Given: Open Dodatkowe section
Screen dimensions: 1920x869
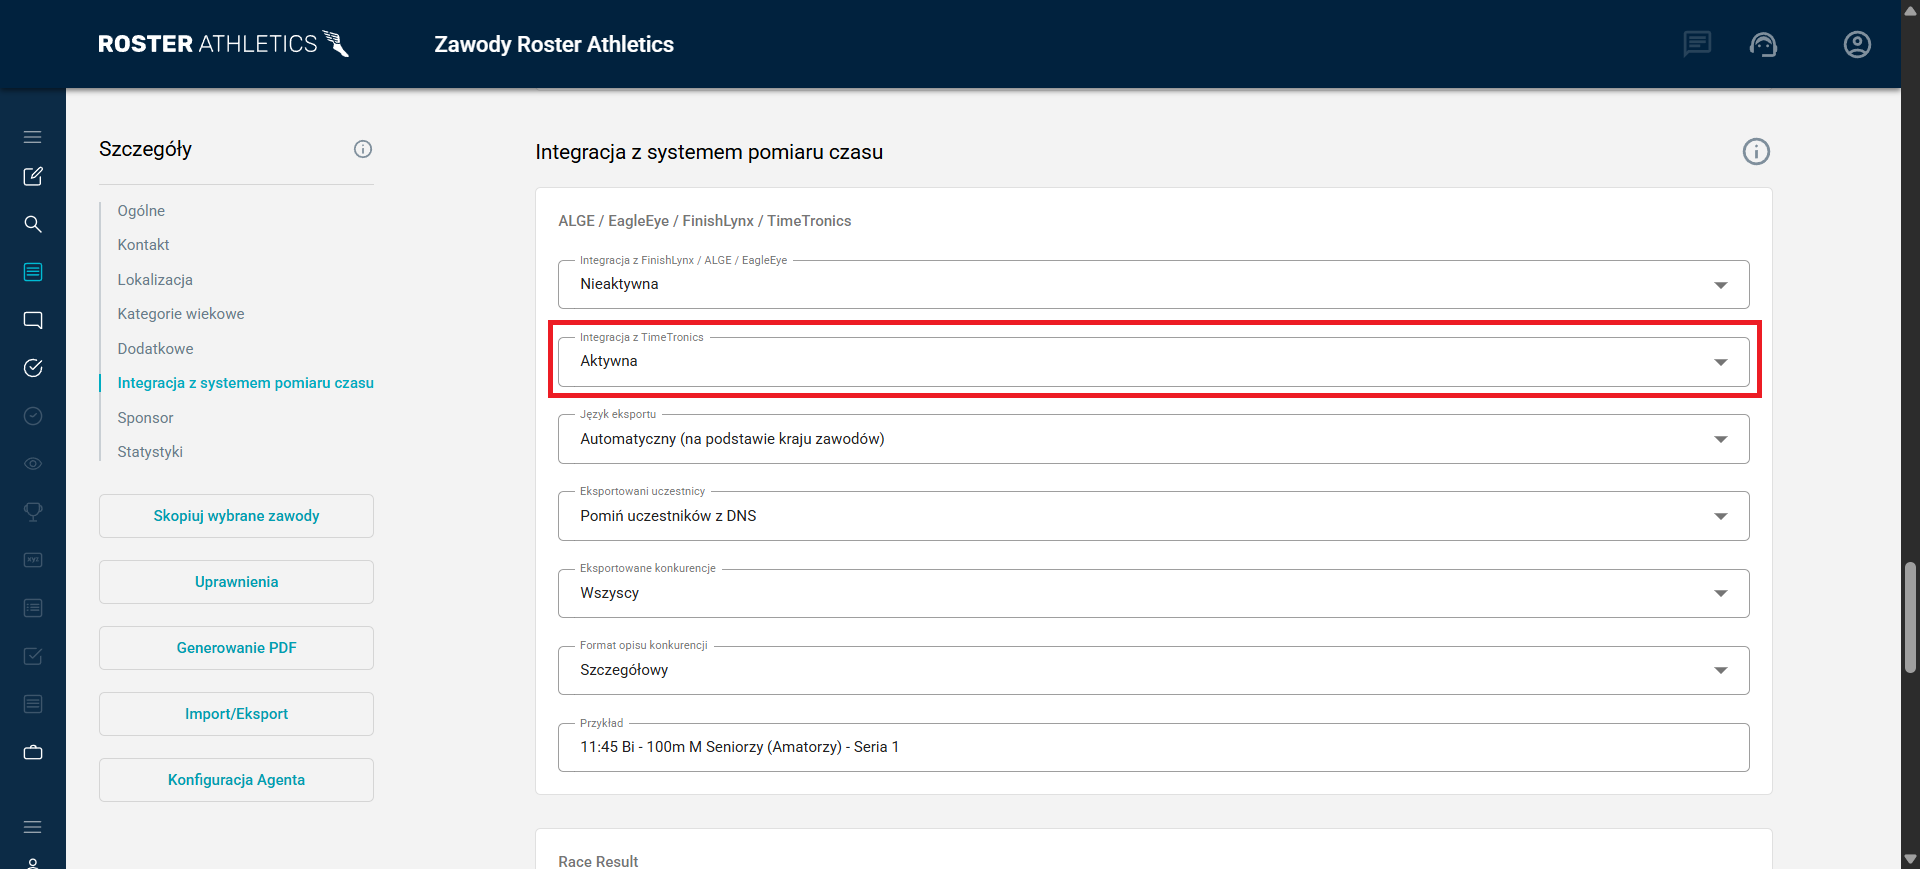Looking at the screenshot, I should point(155,349).
